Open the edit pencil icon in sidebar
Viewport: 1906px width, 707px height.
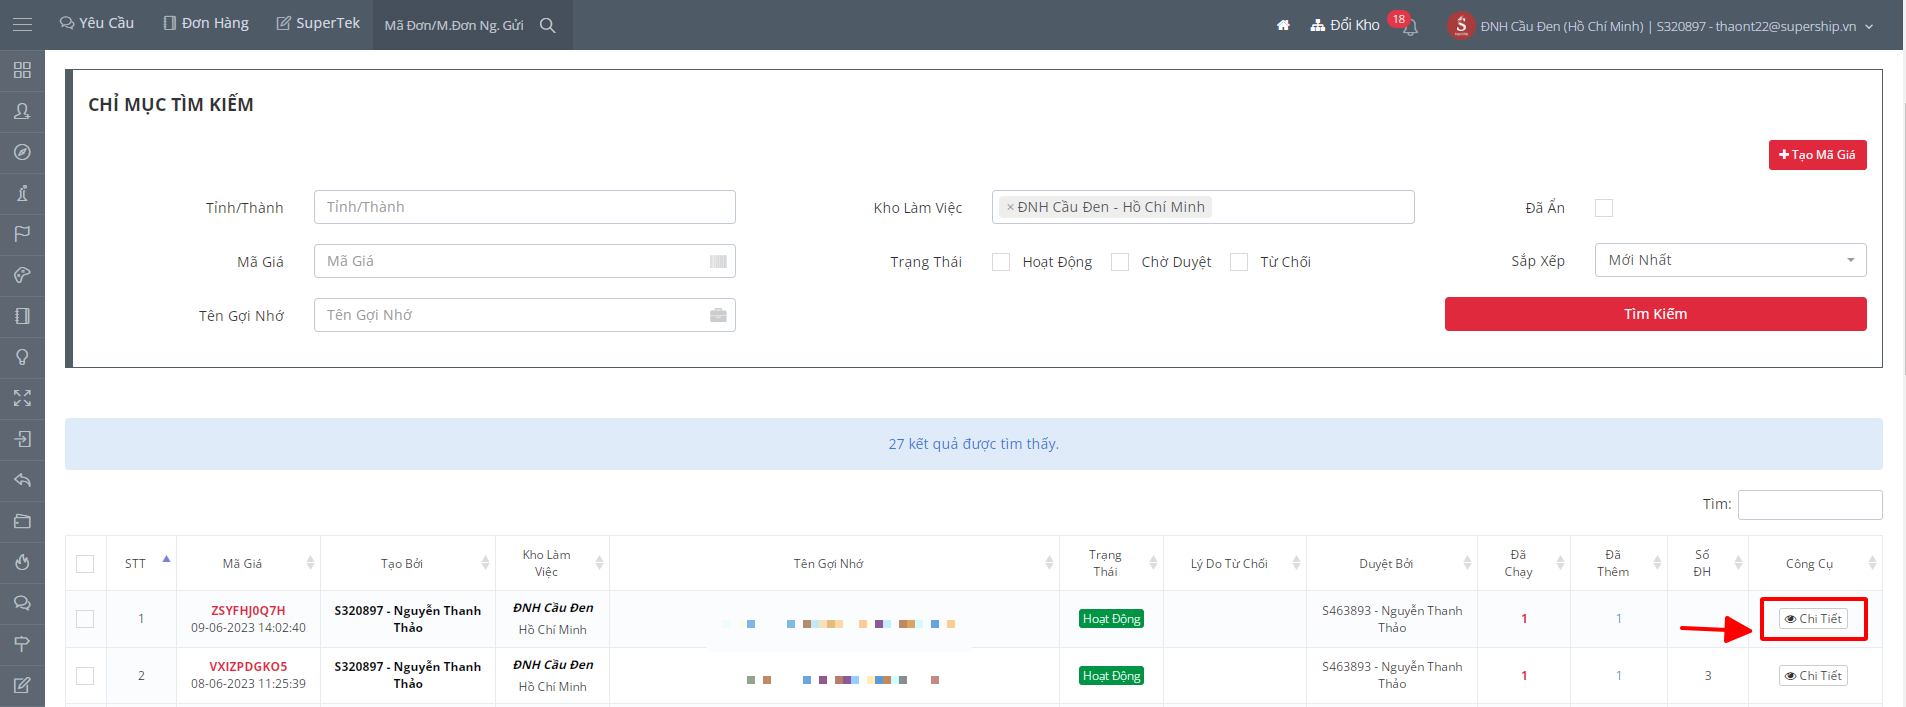pos(22,685)
